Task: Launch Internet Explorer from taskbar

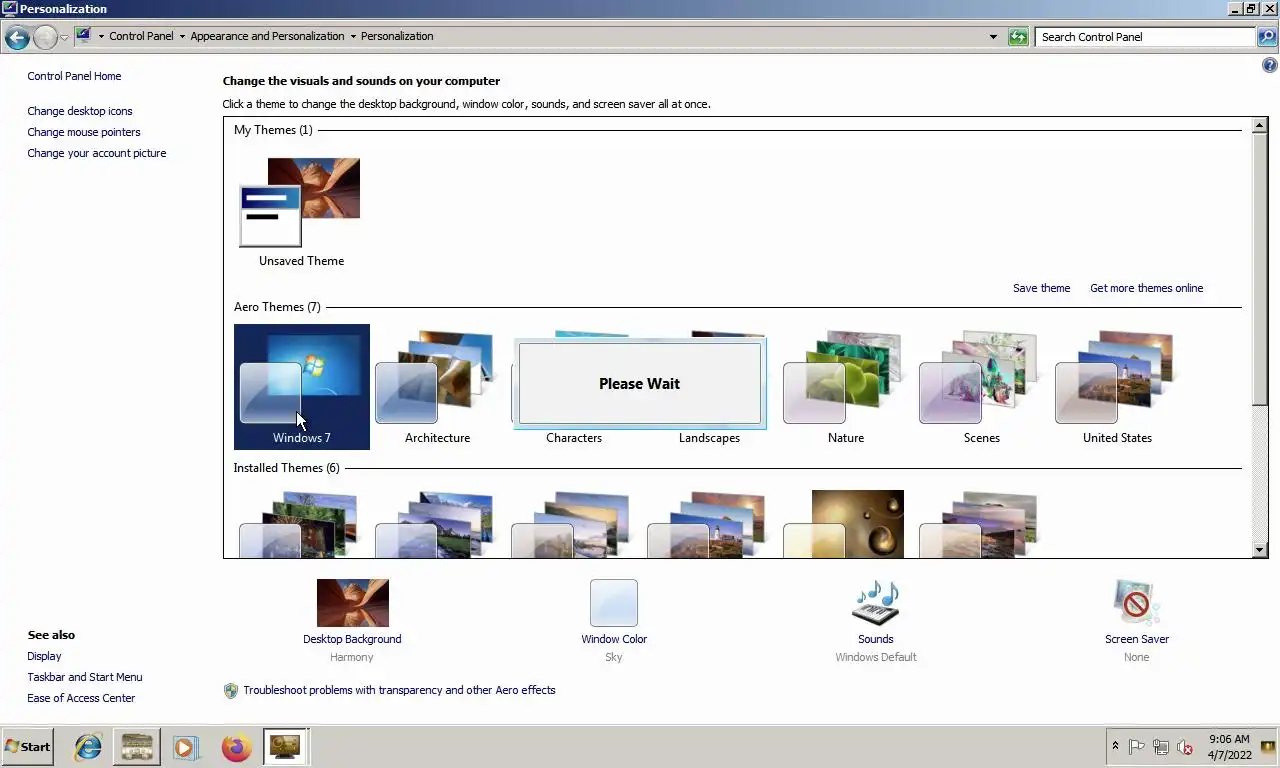Action: click(88, 747)
